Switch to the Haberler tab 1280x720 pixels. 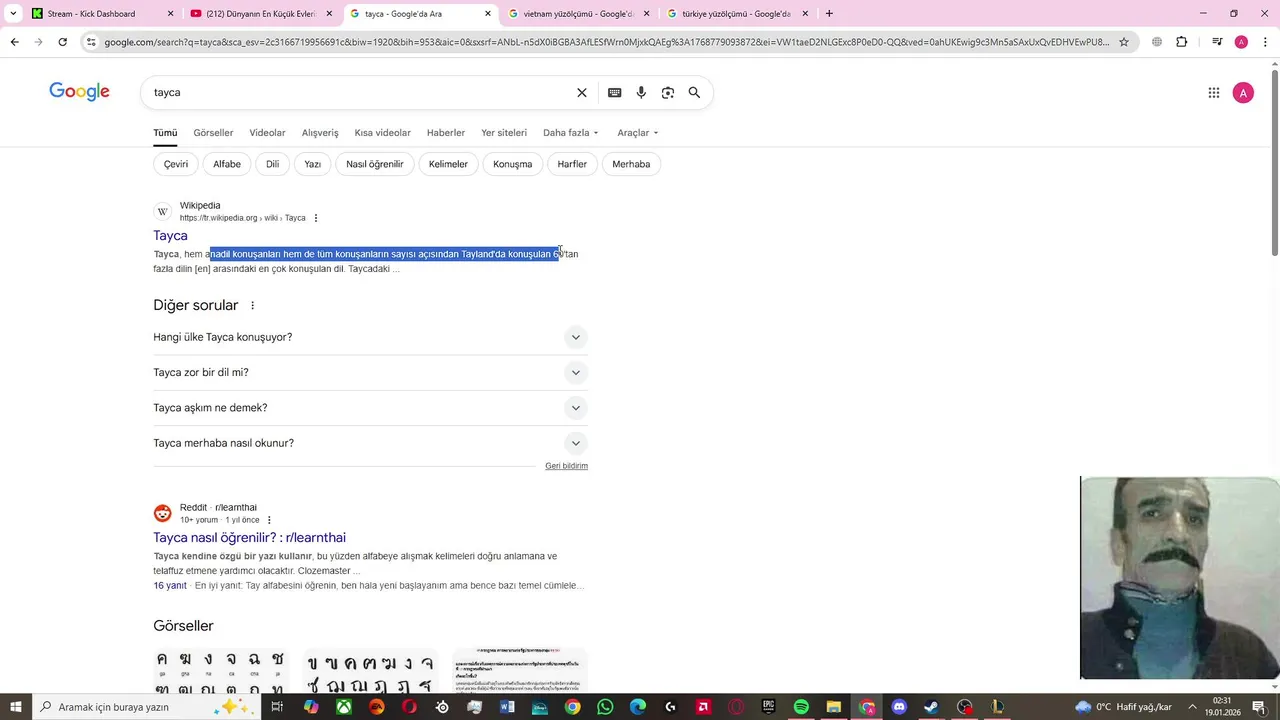[446, 133]
